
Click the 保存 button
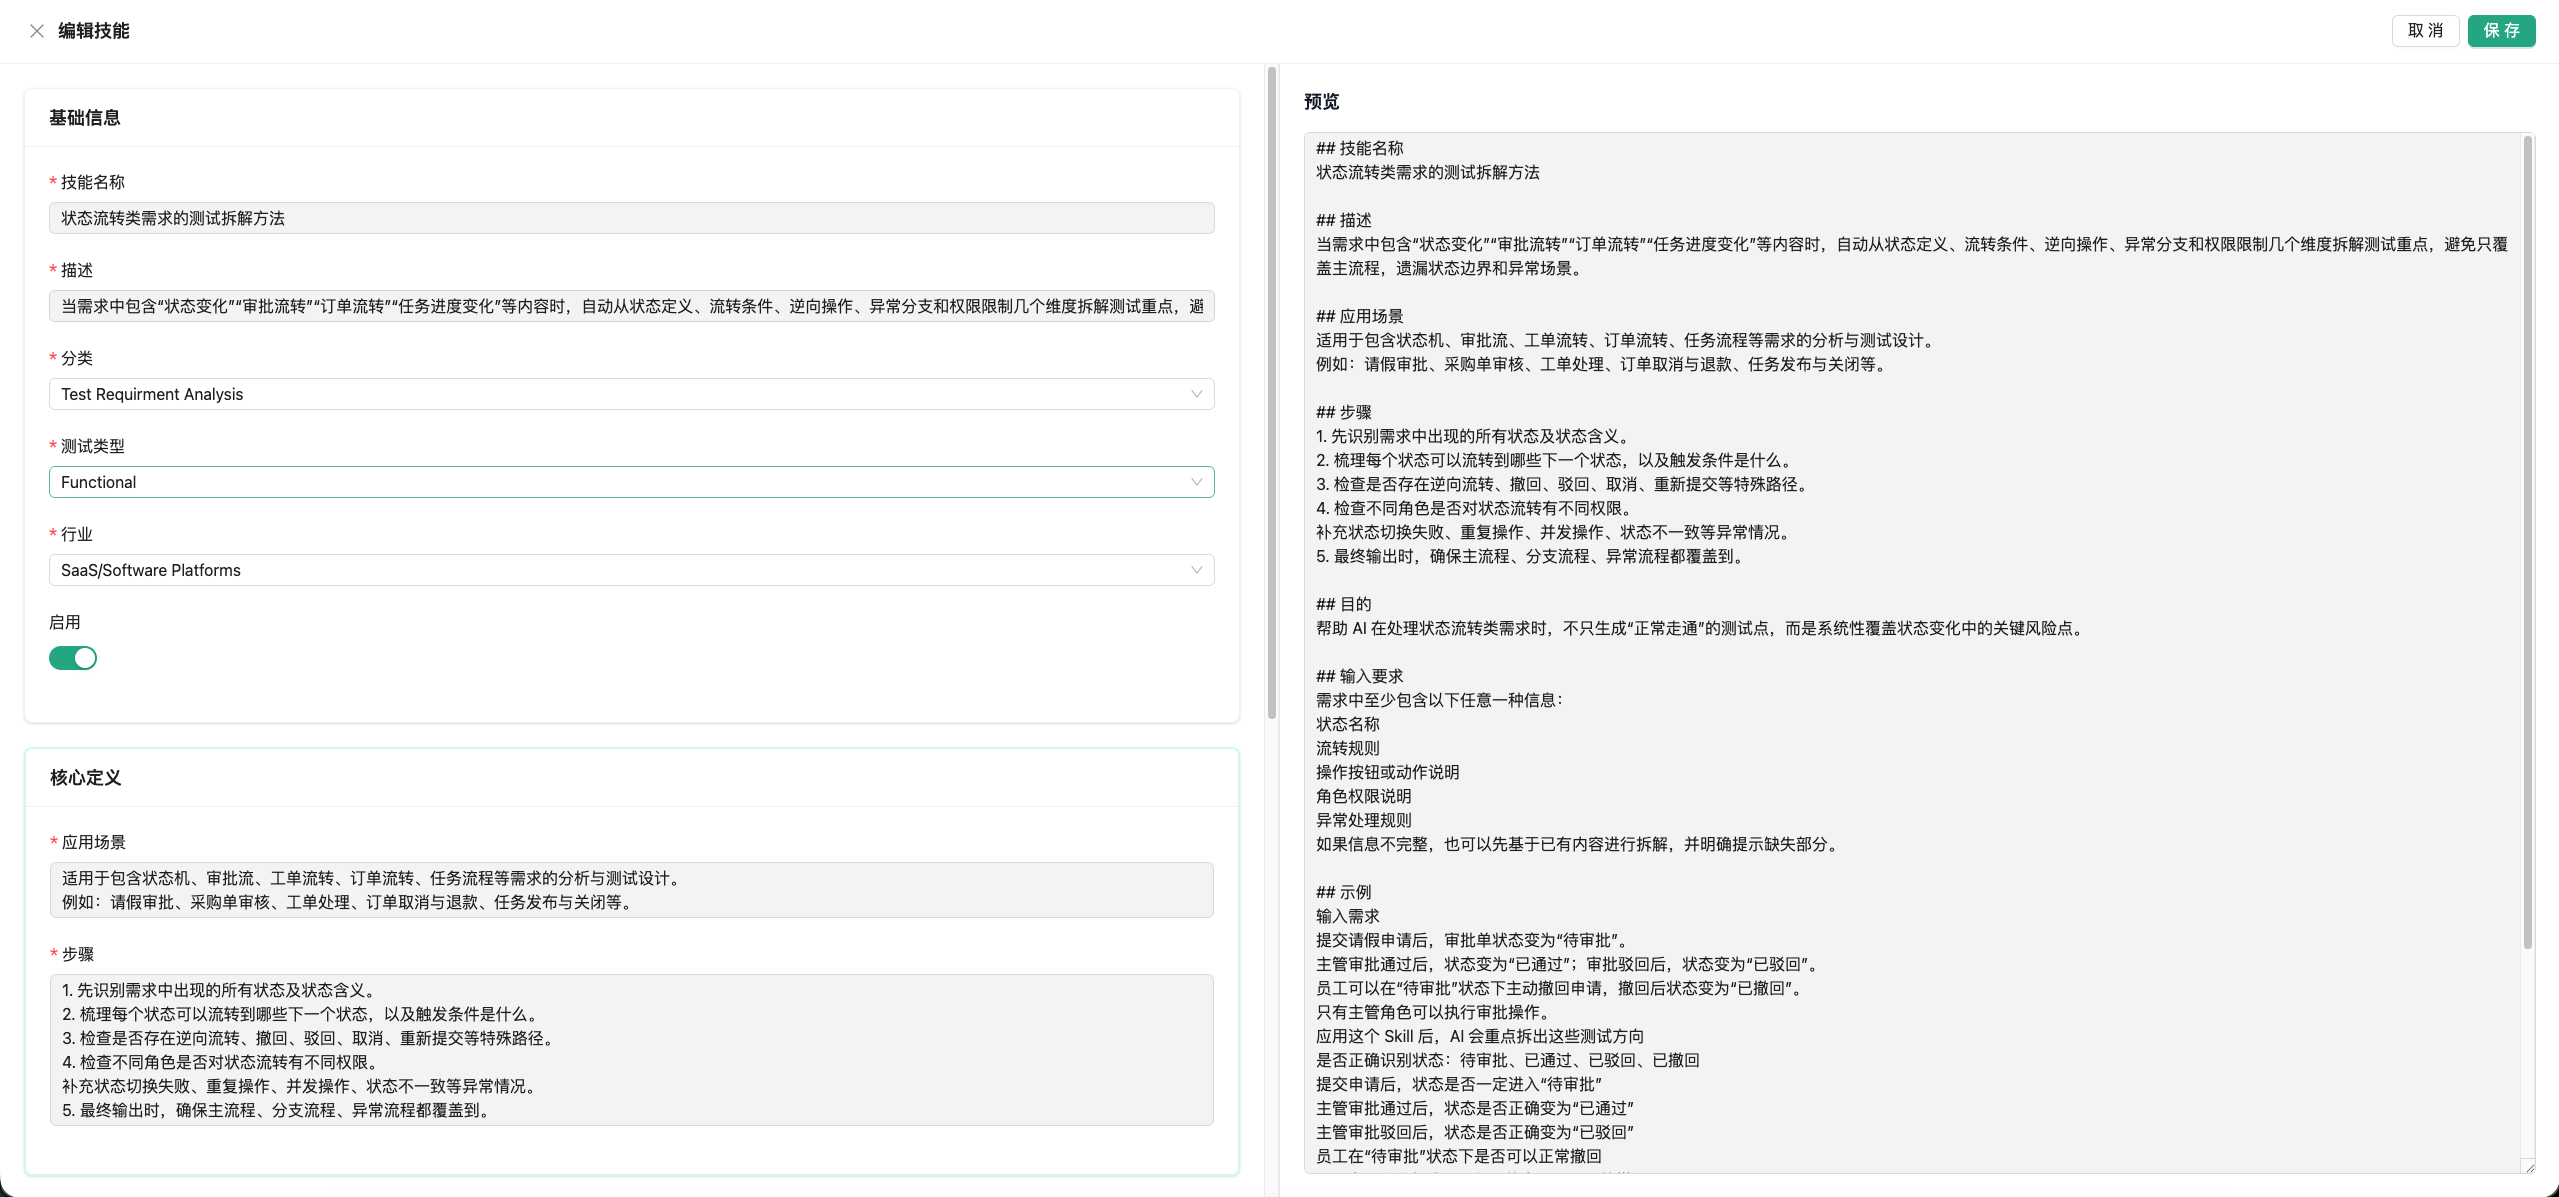(x=2501, y=31)
